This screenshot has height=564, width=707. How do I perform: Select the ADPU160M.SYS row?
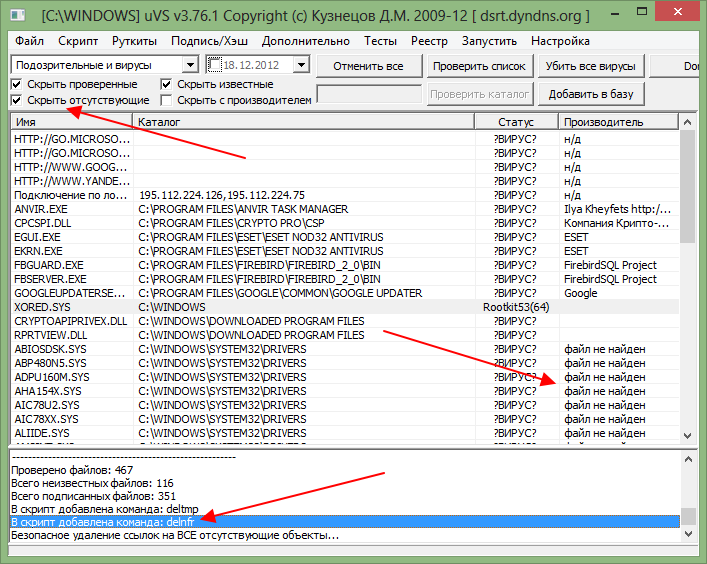pos(345,377)
